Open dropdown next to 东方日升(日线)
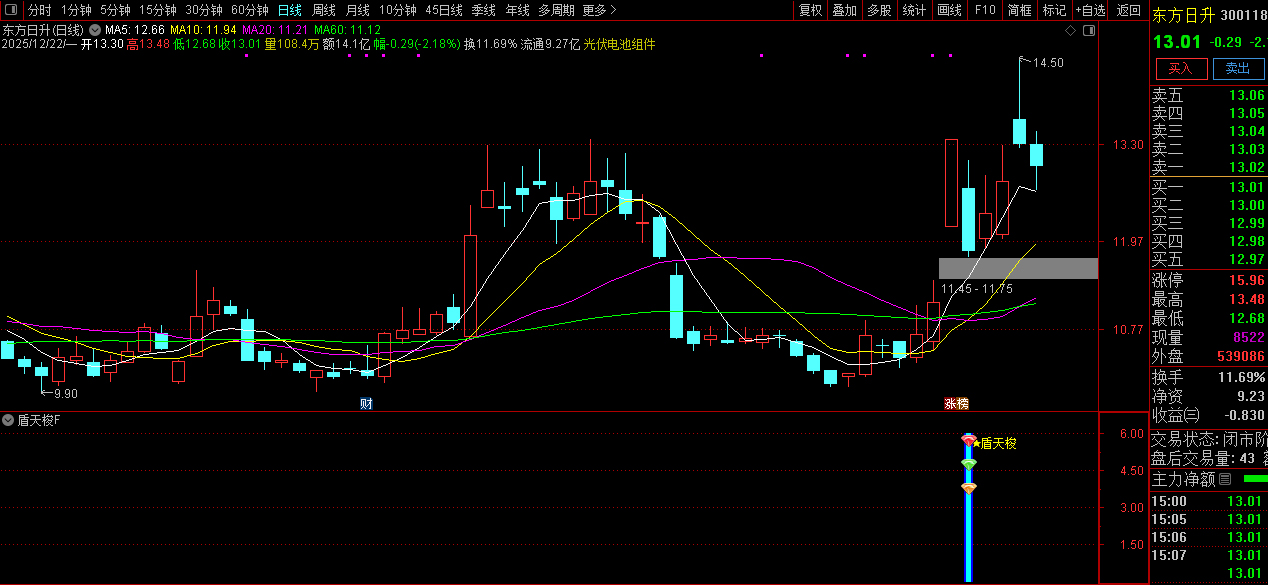Image resolution: width=1268 pixels, height=585 pixels. pos(95,30)
